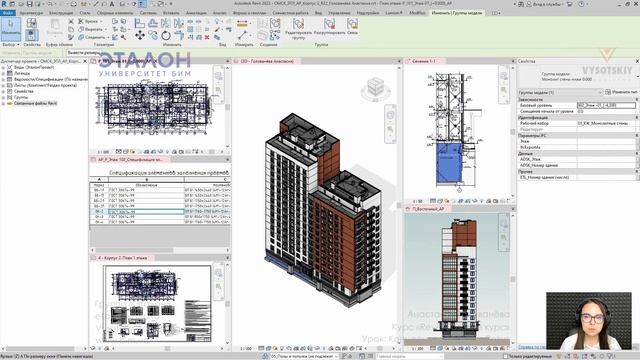Click the sheet thumbnail '4 - Корпус 2-План 1 этажа'

(x=157, y=304)
